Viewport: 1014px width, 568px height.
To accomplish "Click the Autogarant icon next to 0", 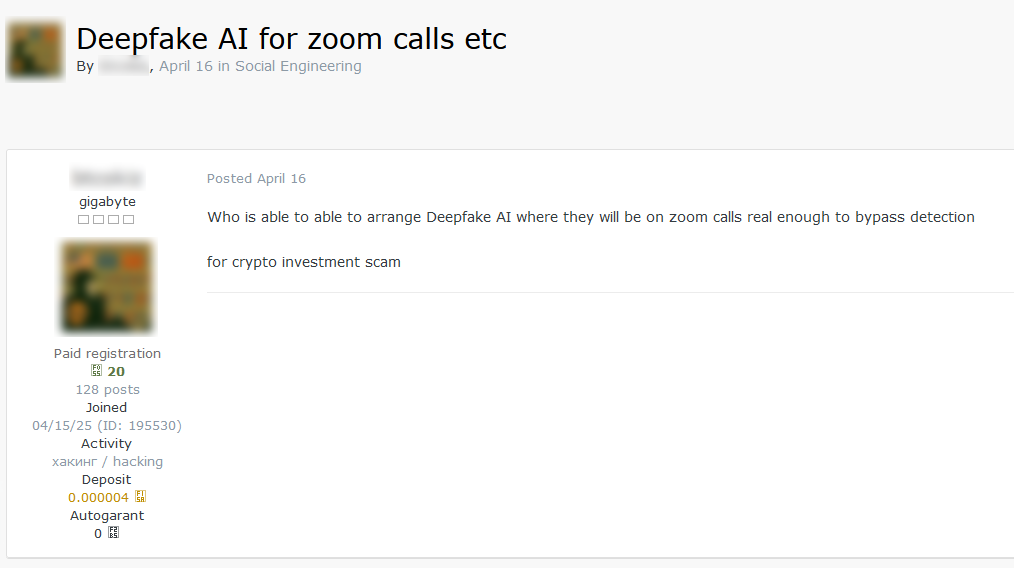I will tap(113, 533).
